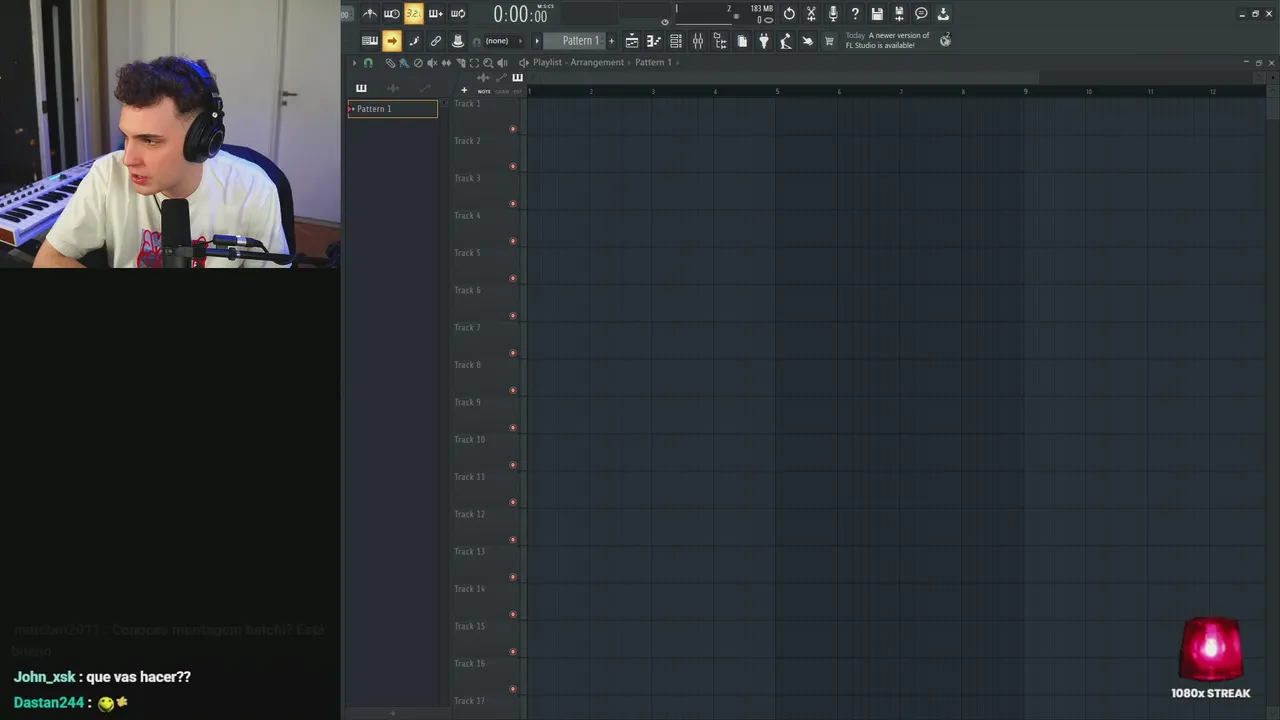
Task: Select the Delete tool
Action: (x=418, y=63)
